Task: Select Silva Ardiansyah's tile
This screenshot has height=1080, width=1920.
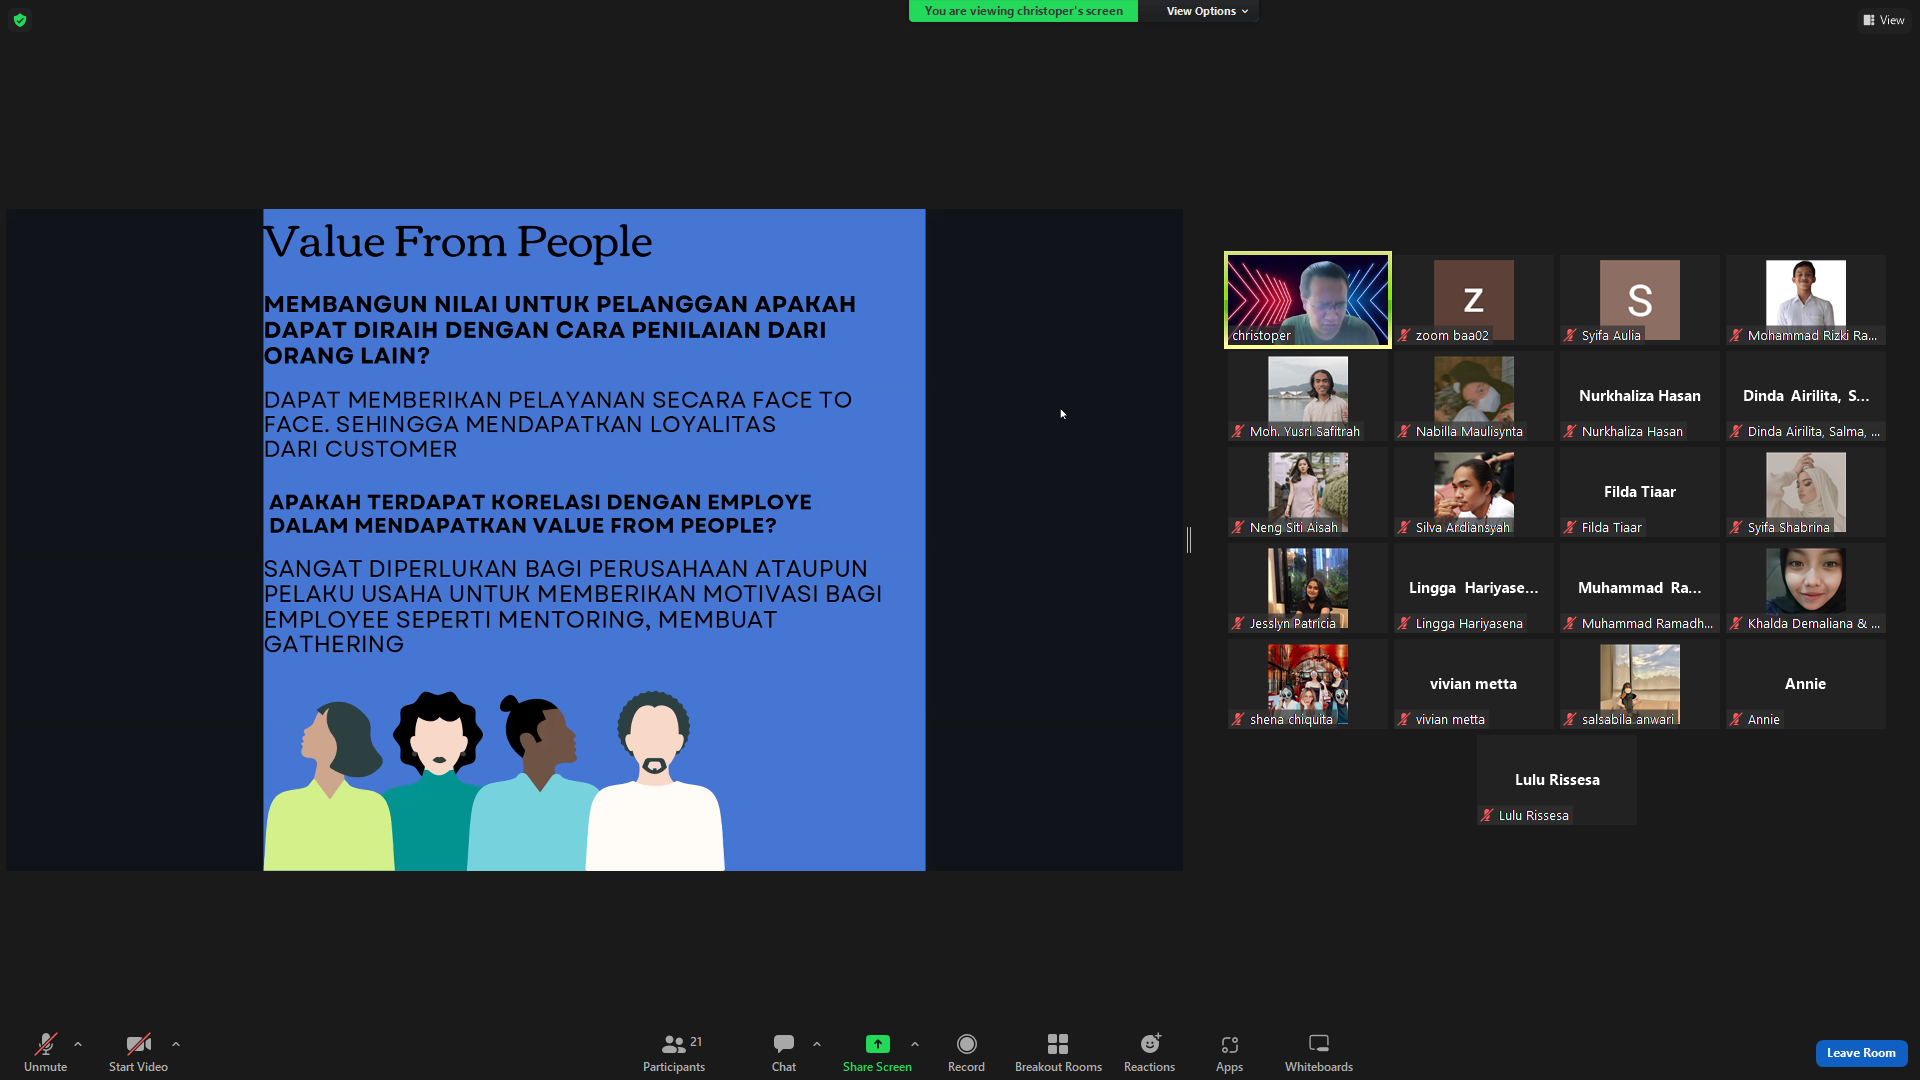Action: (x=1474, y=492)
